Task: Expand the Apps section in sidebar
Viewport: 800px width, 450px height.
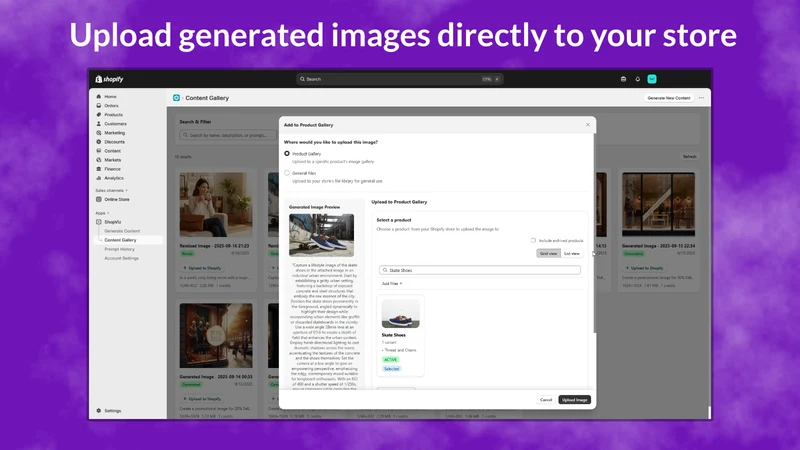Action: [x=102, y=213]
